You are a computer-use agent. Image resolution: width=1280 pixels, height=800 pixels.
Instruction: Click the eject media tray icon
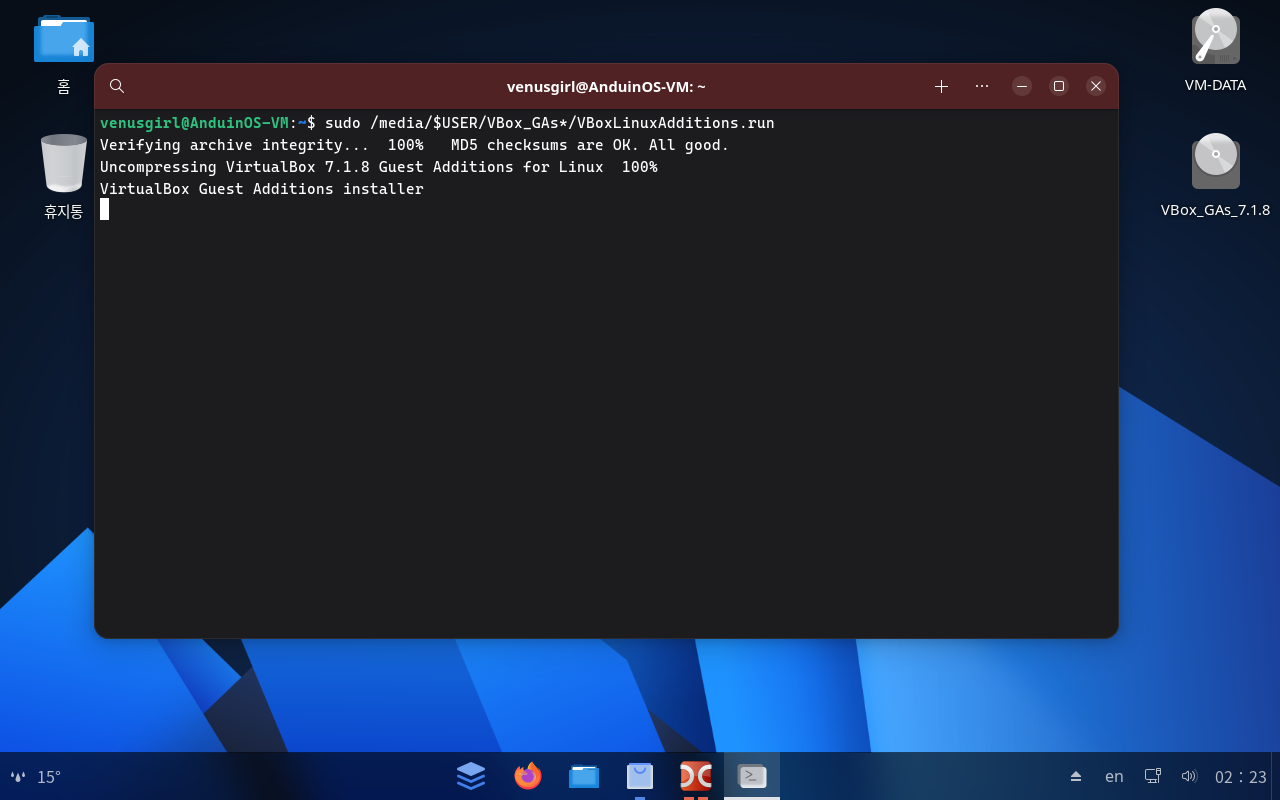click(1076, 776)
